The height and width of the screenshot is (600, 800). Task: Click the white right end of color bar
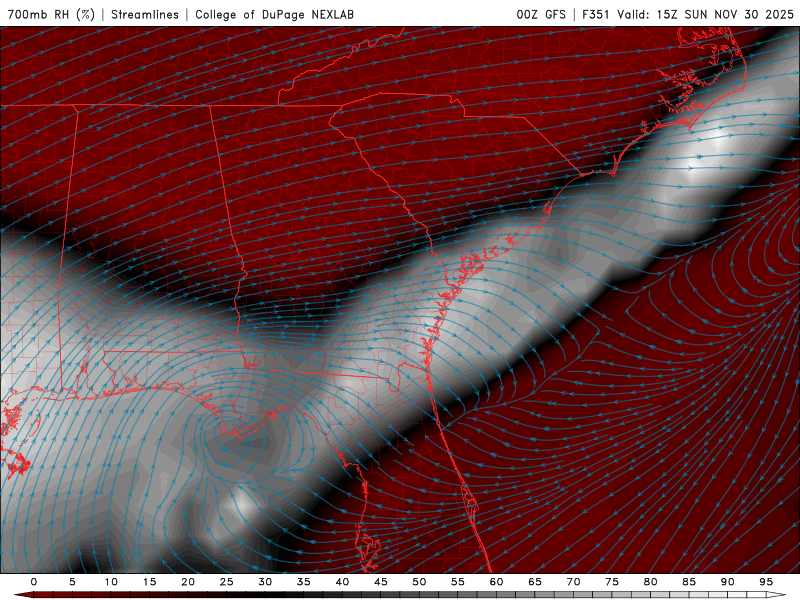click(x=777, y=595)
